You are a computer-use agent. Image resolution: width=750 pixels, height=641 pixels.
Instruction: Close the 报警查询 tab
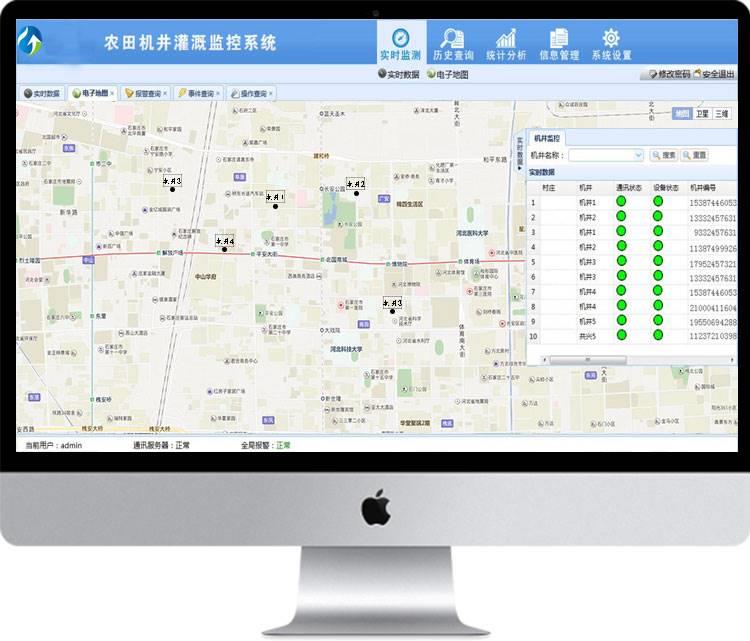pos(165,93)
